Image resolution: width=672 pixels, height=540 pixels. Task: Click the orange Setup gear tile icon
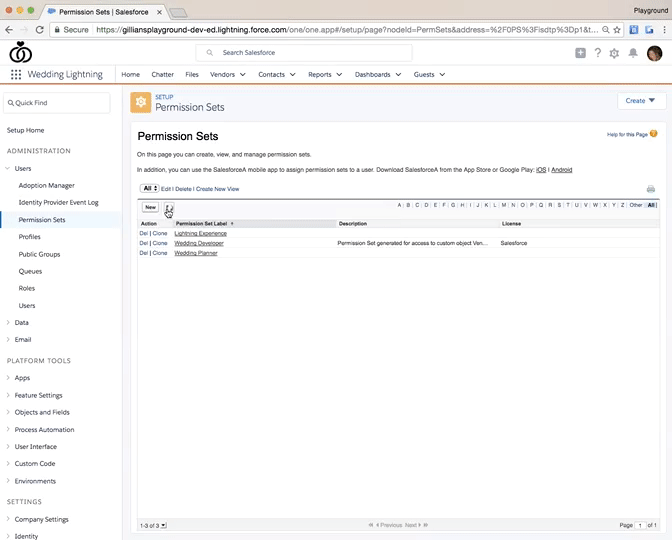tap(141, 102)
